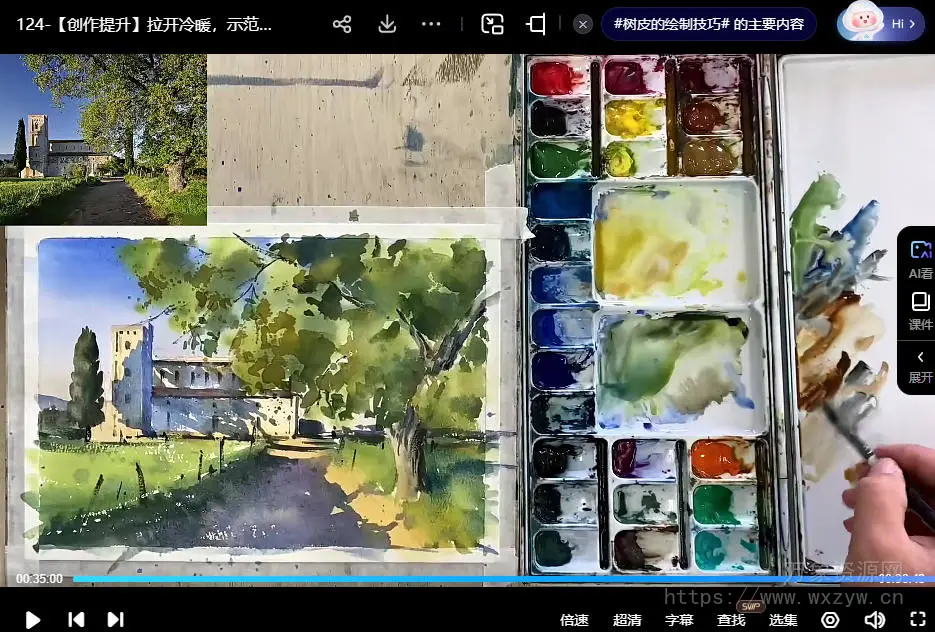Viewport: 935px width, 632px height.
Task: Skip to the next video
Action: [x=115, y=620]
